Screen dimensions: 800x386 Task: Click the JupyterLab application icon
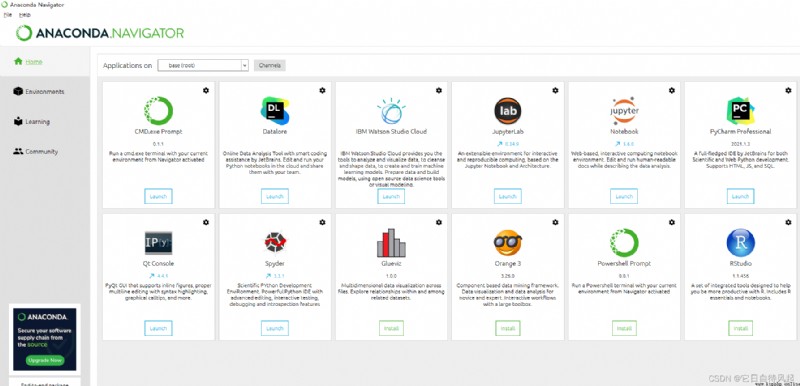[x=508, y=111]
